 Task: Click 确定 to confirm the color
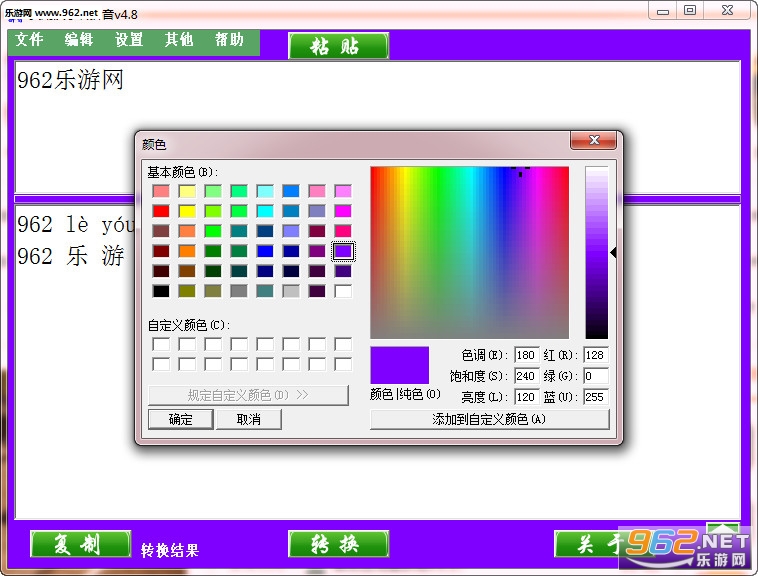click(x=180, y=419)
